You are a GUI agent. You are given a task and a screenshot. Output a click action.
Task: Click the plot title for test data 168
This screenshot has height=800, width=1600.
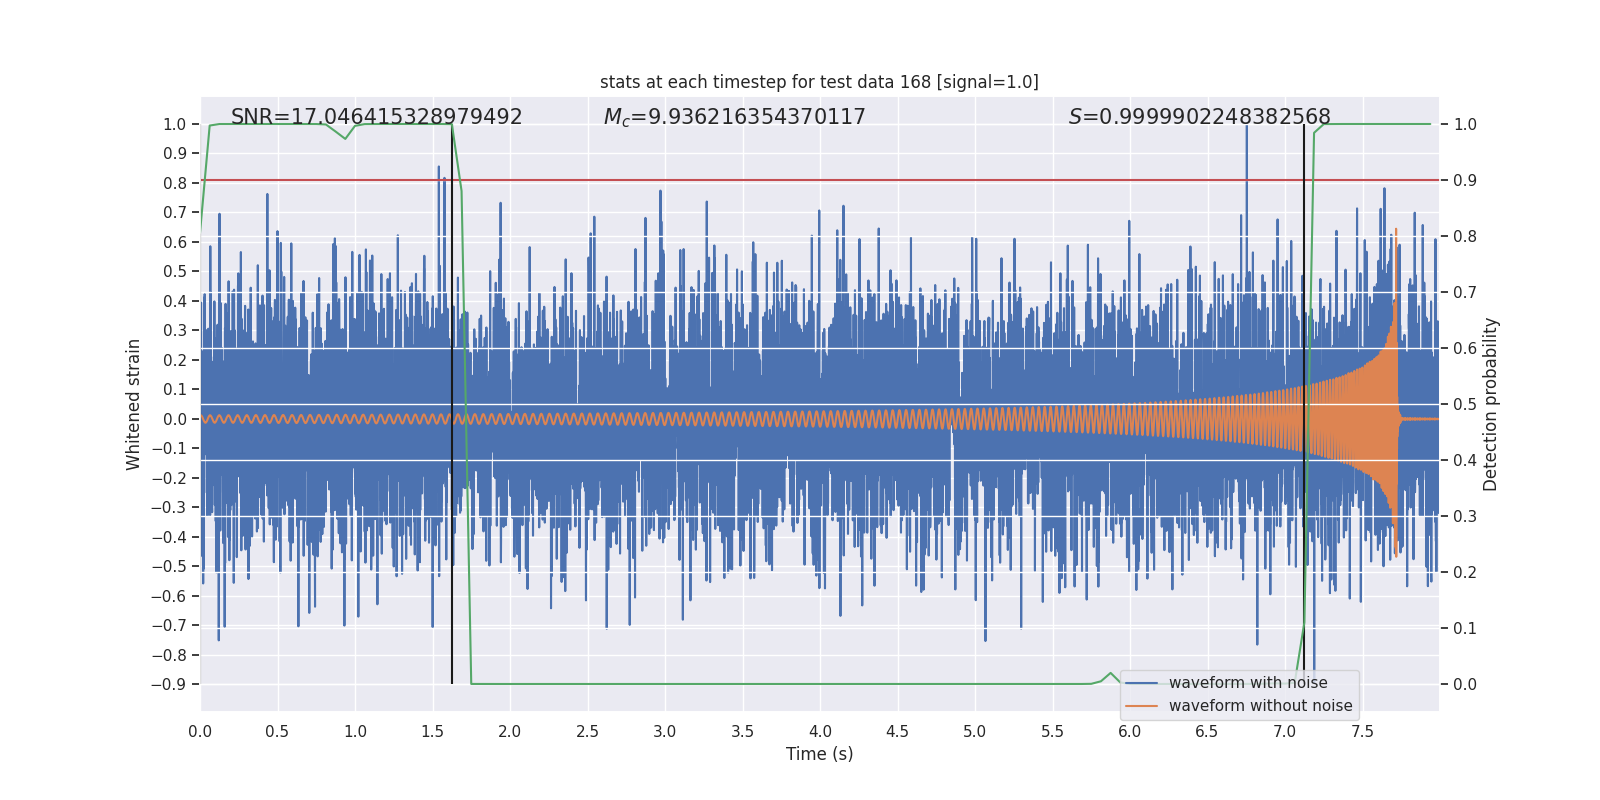click(819, 82)
